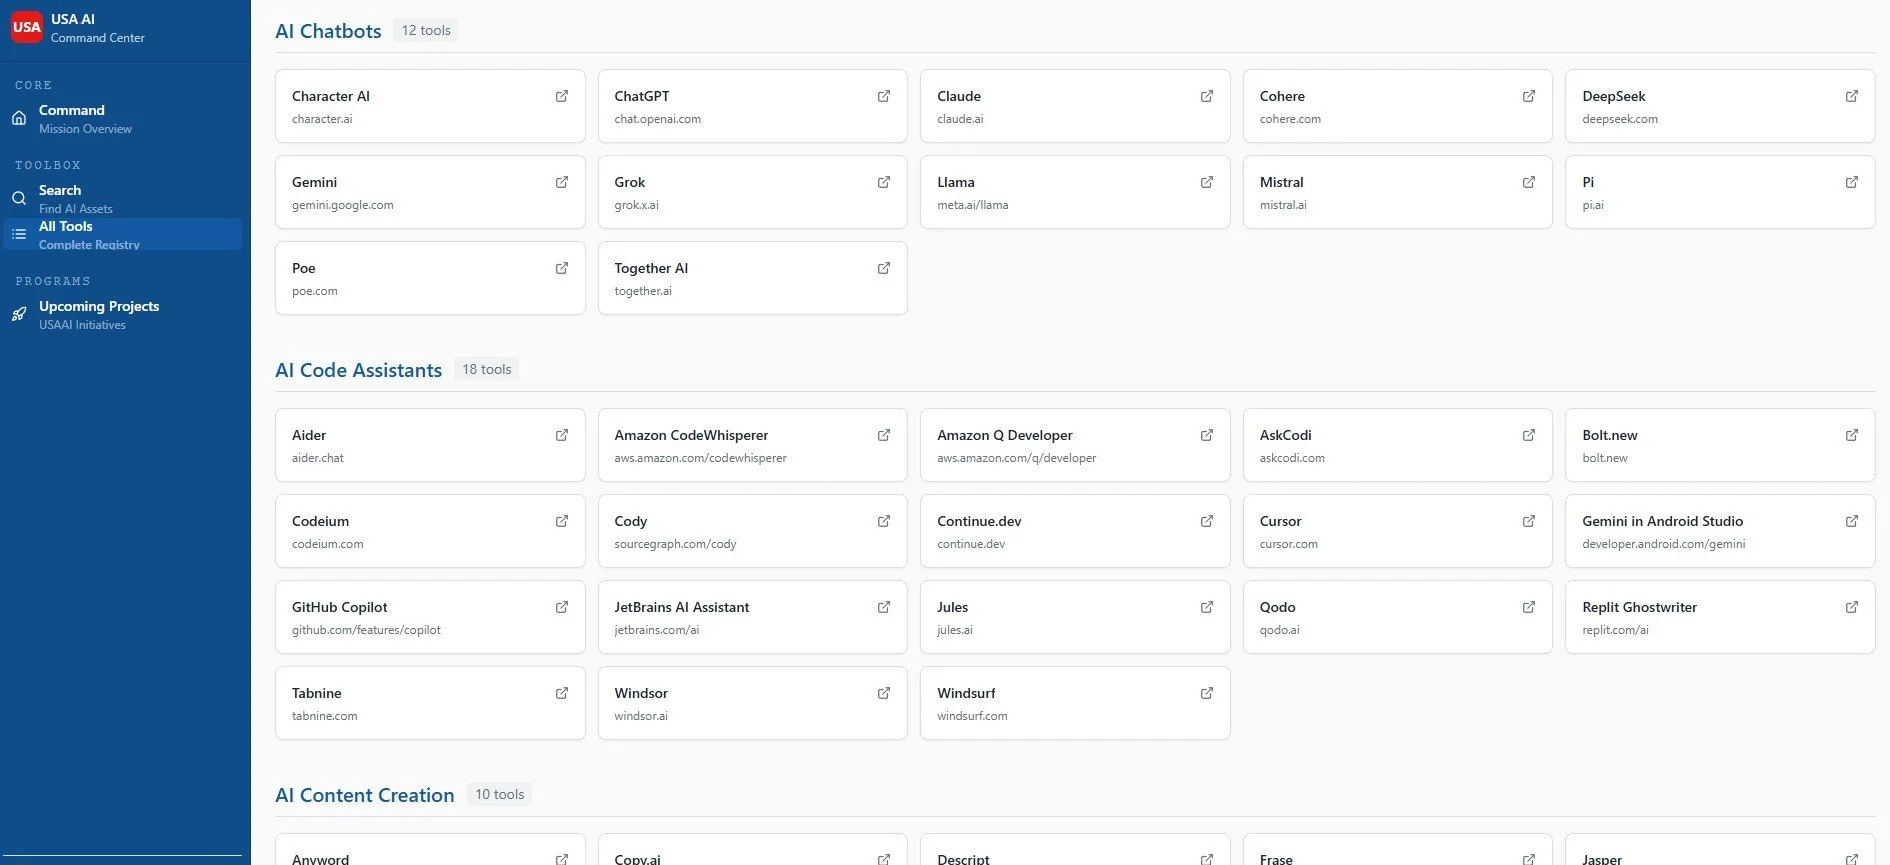Open external link icon on Qodo card
Viewport: 1890px width, 865px height.
pyautogui.click(x=1529, y=607)
